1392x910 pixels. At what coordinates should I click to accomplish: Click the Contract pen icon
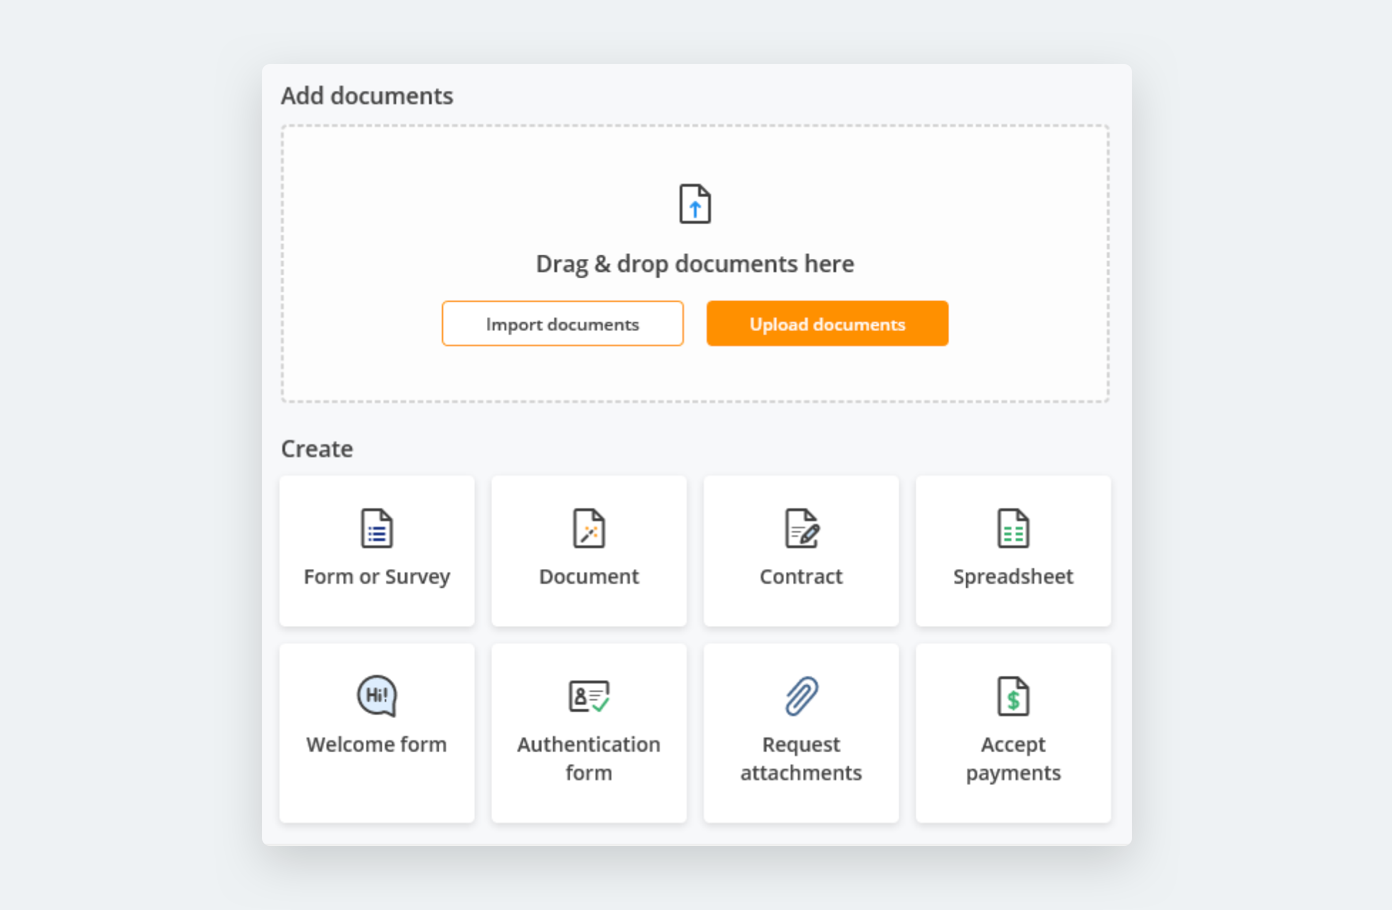tap(801, 528)
